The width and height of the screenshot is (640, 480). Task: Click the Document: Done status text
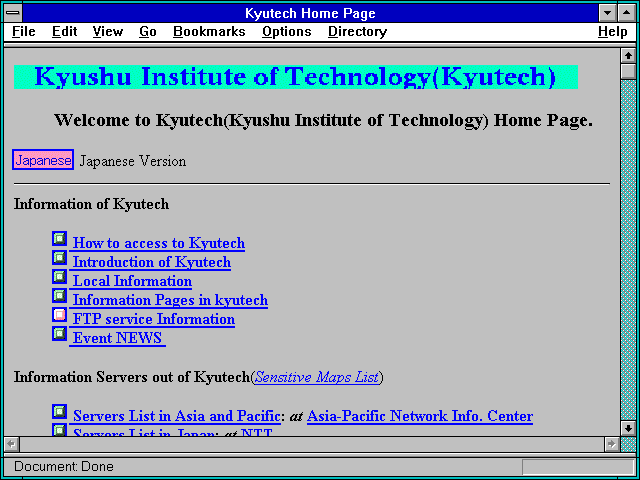(64, 467)
